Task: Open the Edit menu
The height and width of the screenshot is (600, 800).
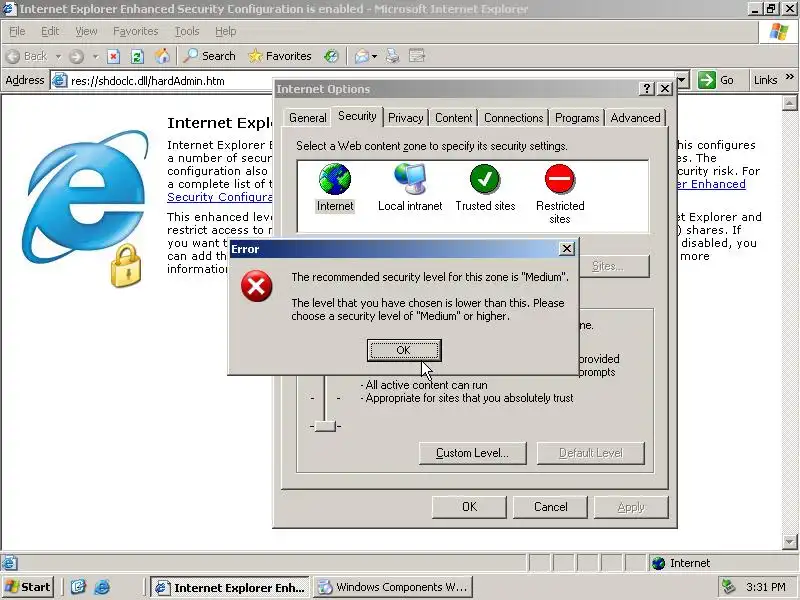Action: click(50, 32)
